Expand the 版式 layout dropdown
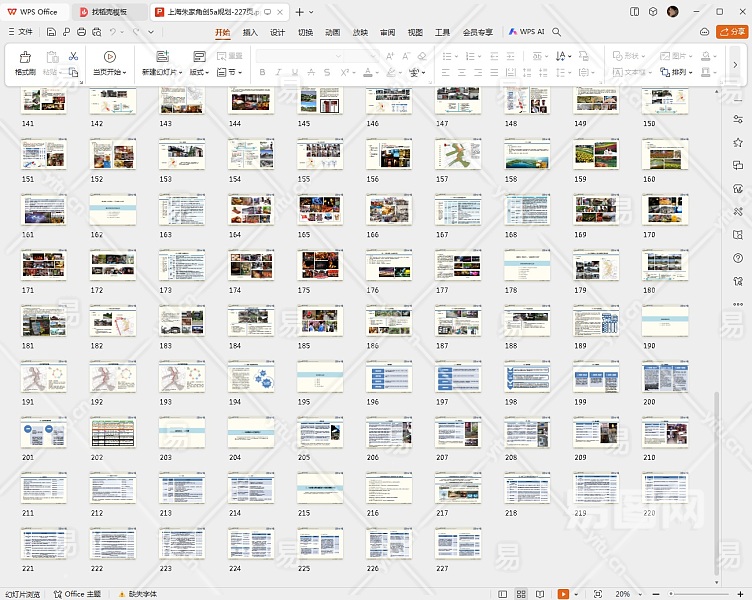This screenshot has height=600, width=752. pos(199,73)
